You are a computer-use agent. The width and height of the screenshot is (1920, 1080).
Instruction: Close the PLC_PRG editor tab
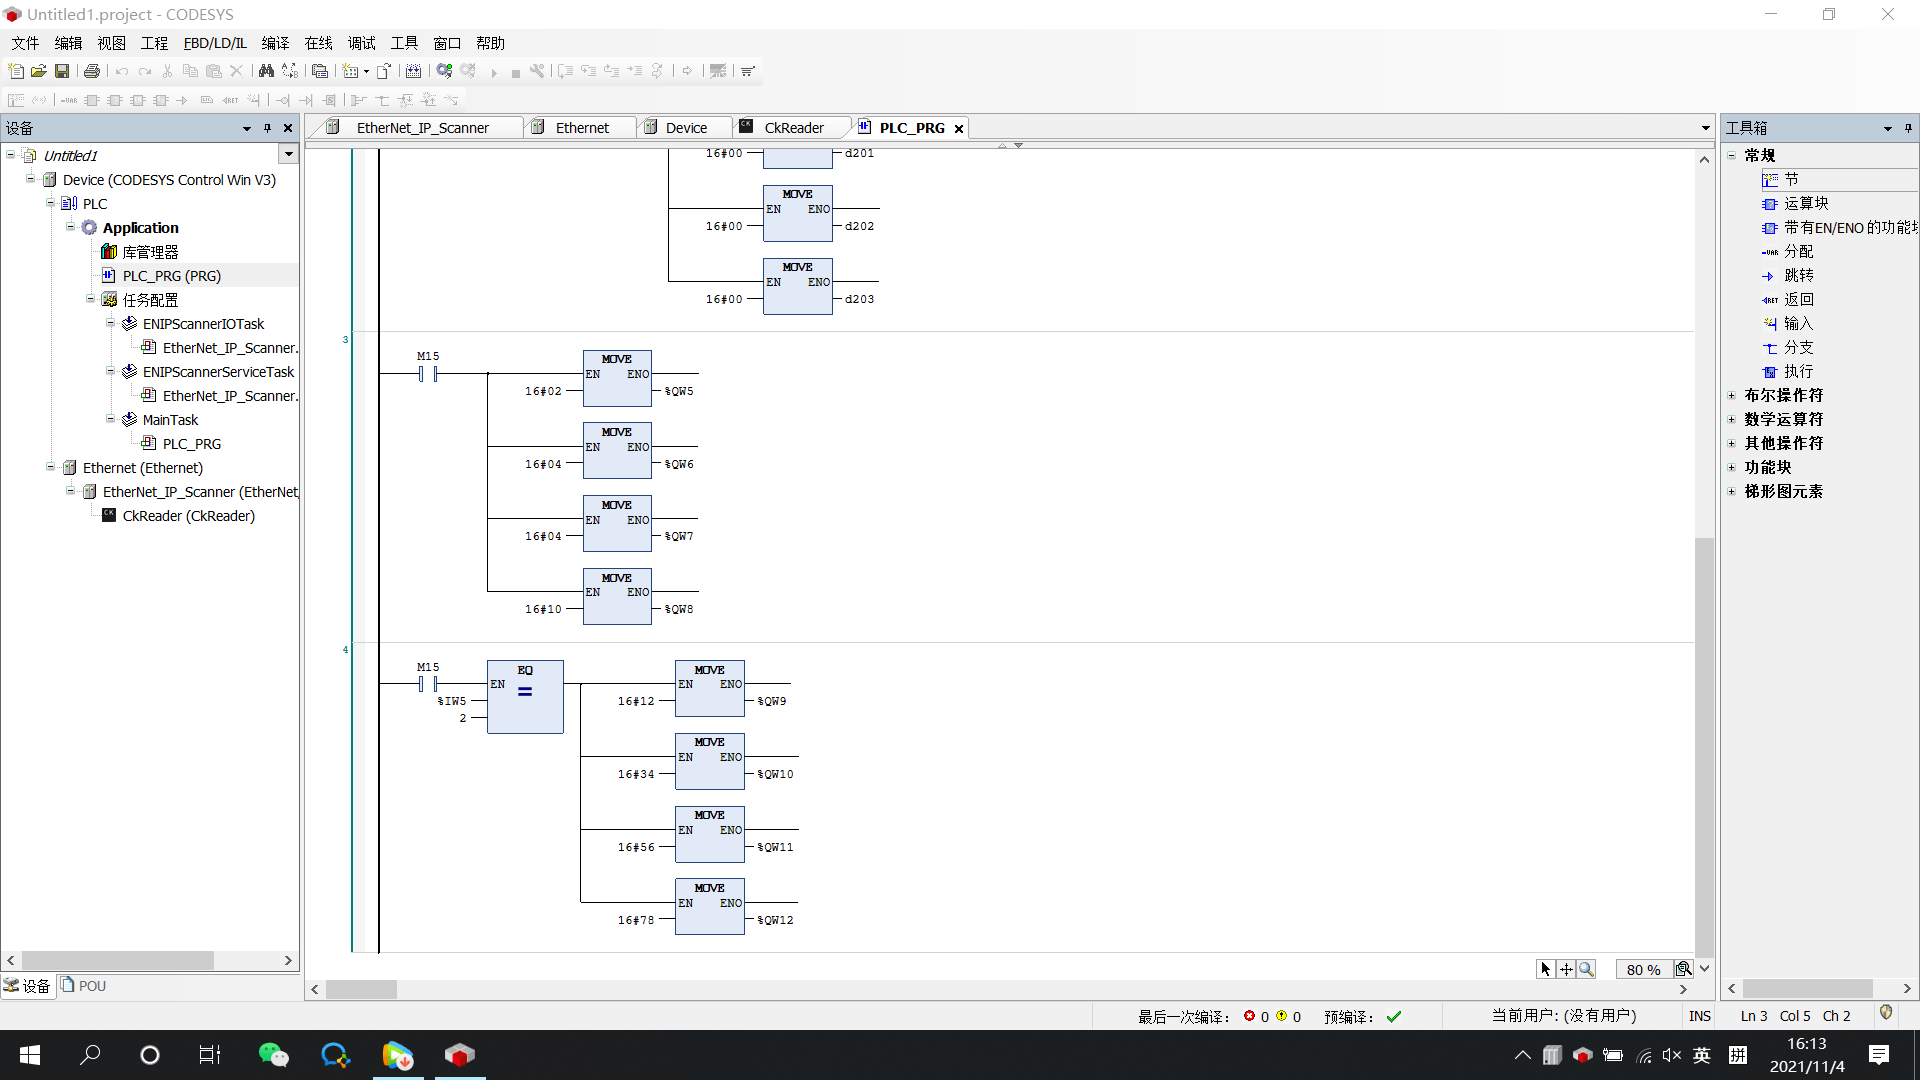click(958, 129)
